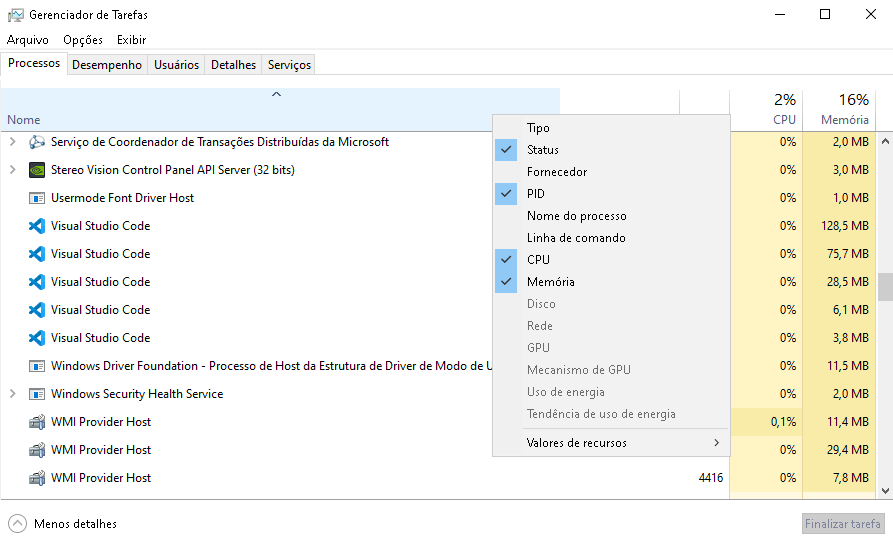Click the WMI Provider Host icon using 11,4 MB

[37, 422]
